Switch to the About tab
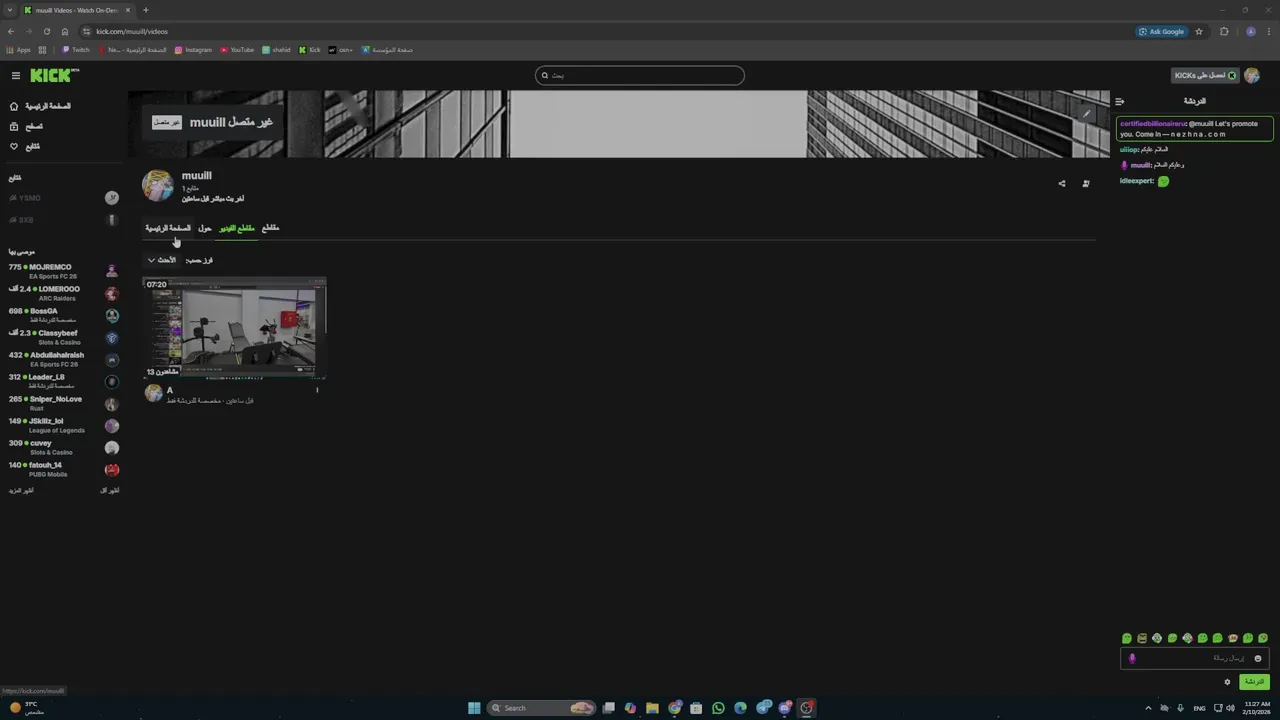Image resolution: width=1280 pixels, height=720 pixels. pos(204,228)
